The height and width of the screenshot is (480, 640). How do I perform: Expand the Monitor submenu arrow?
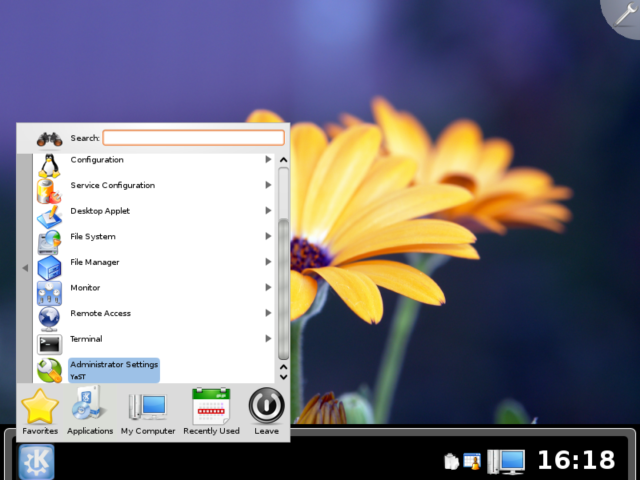(x=268, y=287)
